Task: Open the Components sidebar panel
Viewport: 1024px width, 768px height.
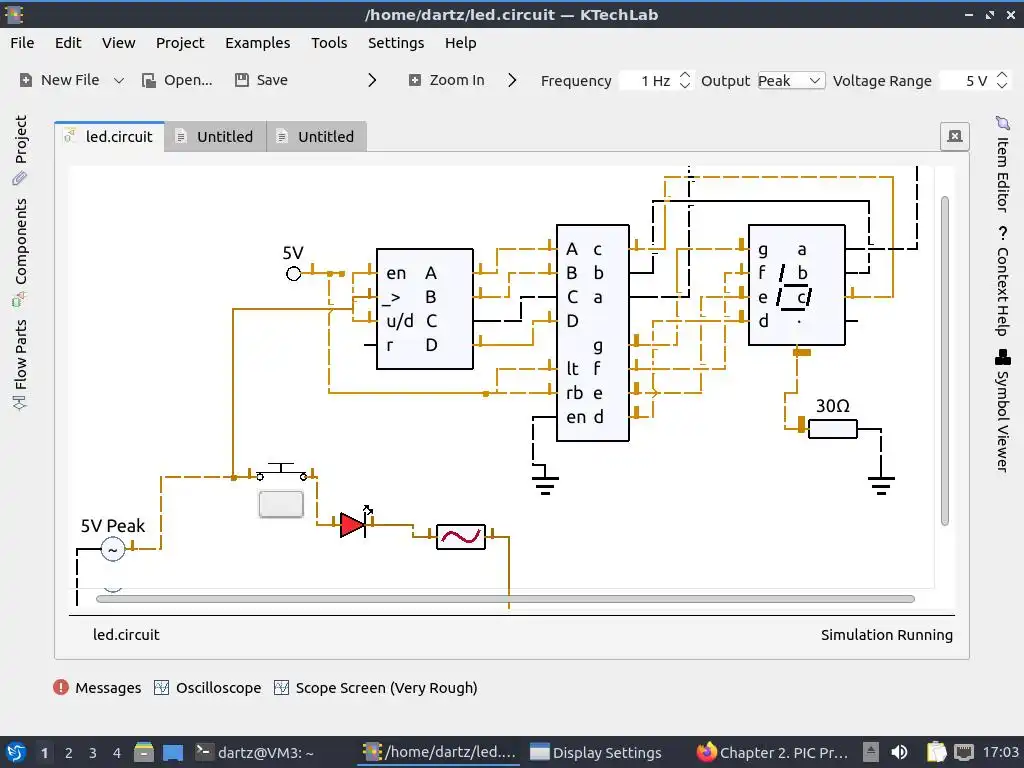Action: (x=20, y=251)
